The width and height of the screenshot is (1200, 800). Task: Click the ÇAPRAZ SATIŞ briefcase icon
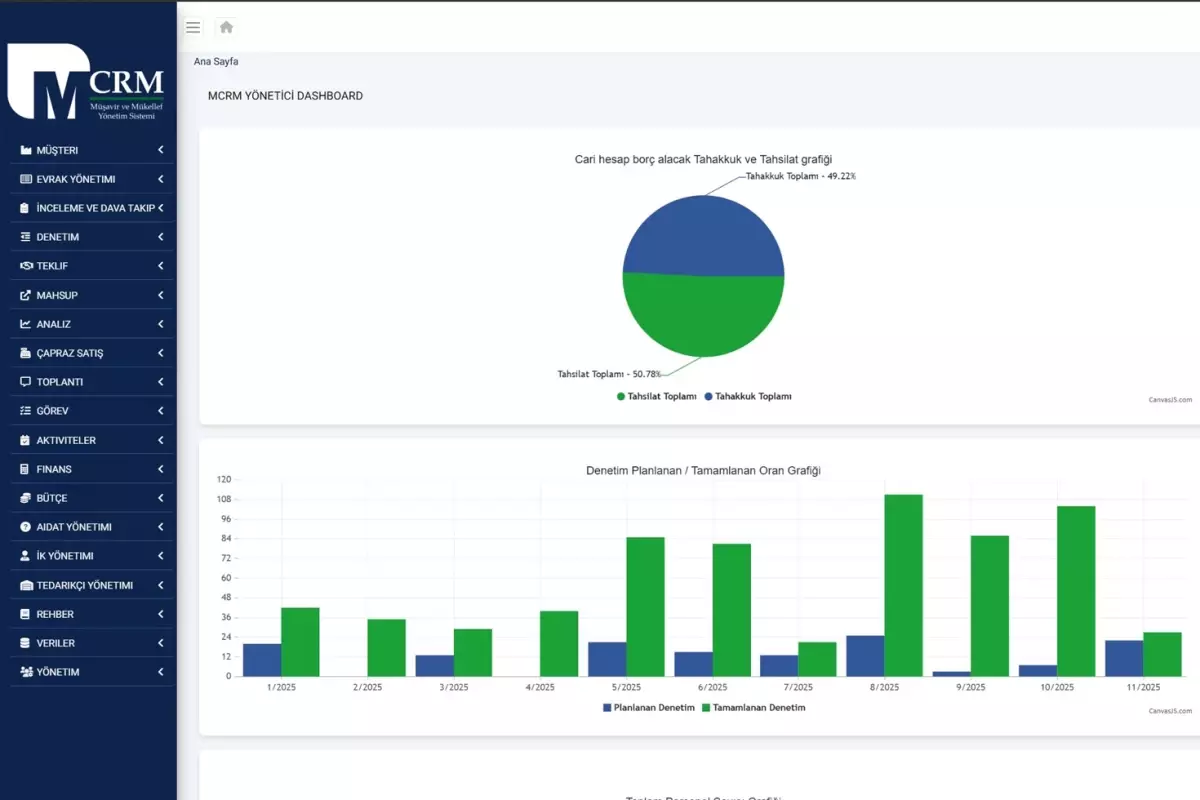26,353
